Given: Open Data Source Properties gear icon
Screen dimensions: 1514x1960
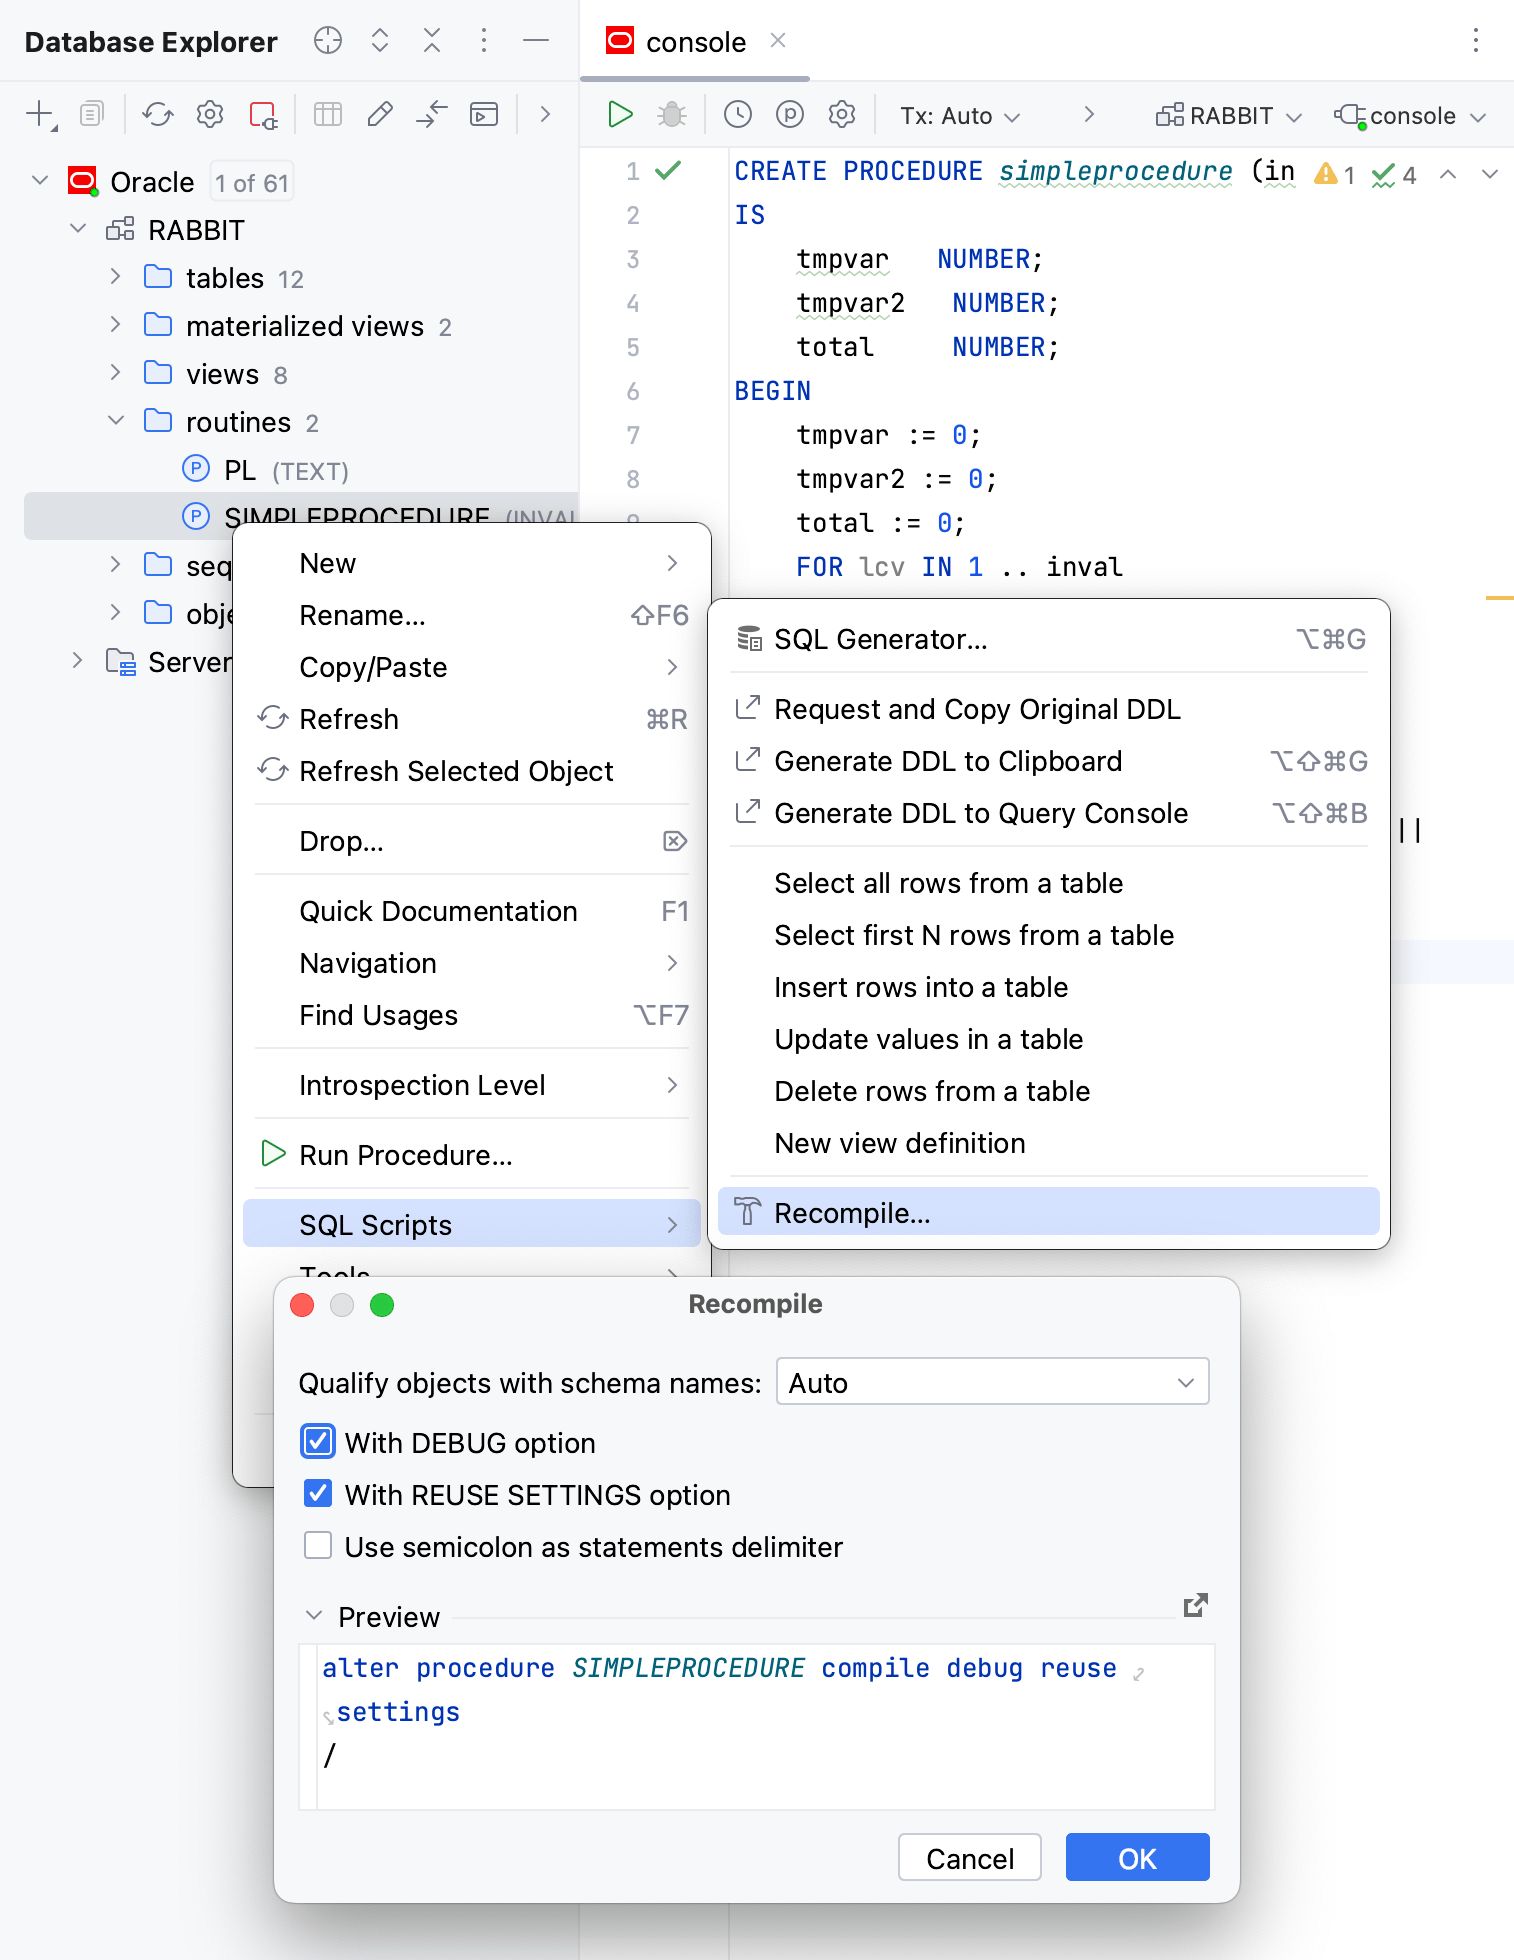Looking at the screenshot, I should click(210, 115).
